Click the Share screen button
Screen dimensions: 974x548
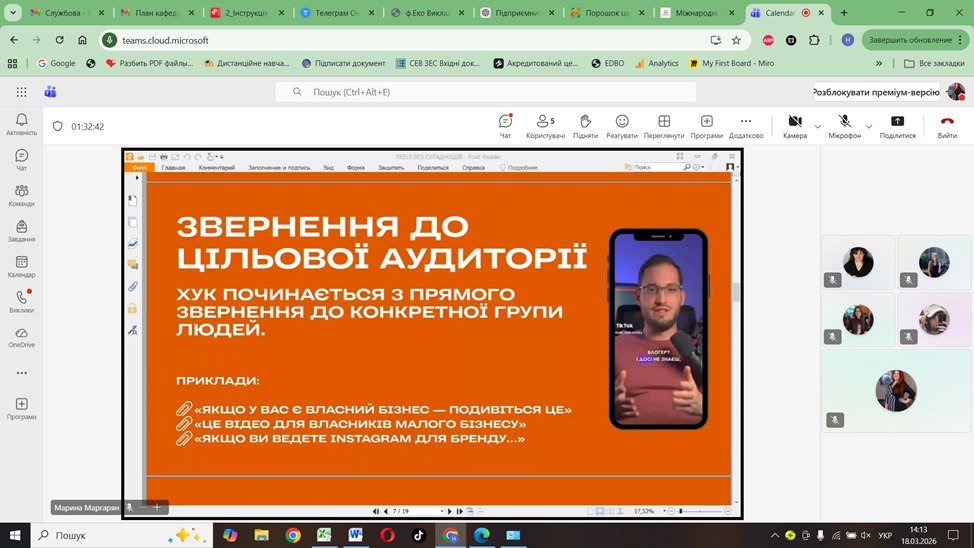coord(897,125)
